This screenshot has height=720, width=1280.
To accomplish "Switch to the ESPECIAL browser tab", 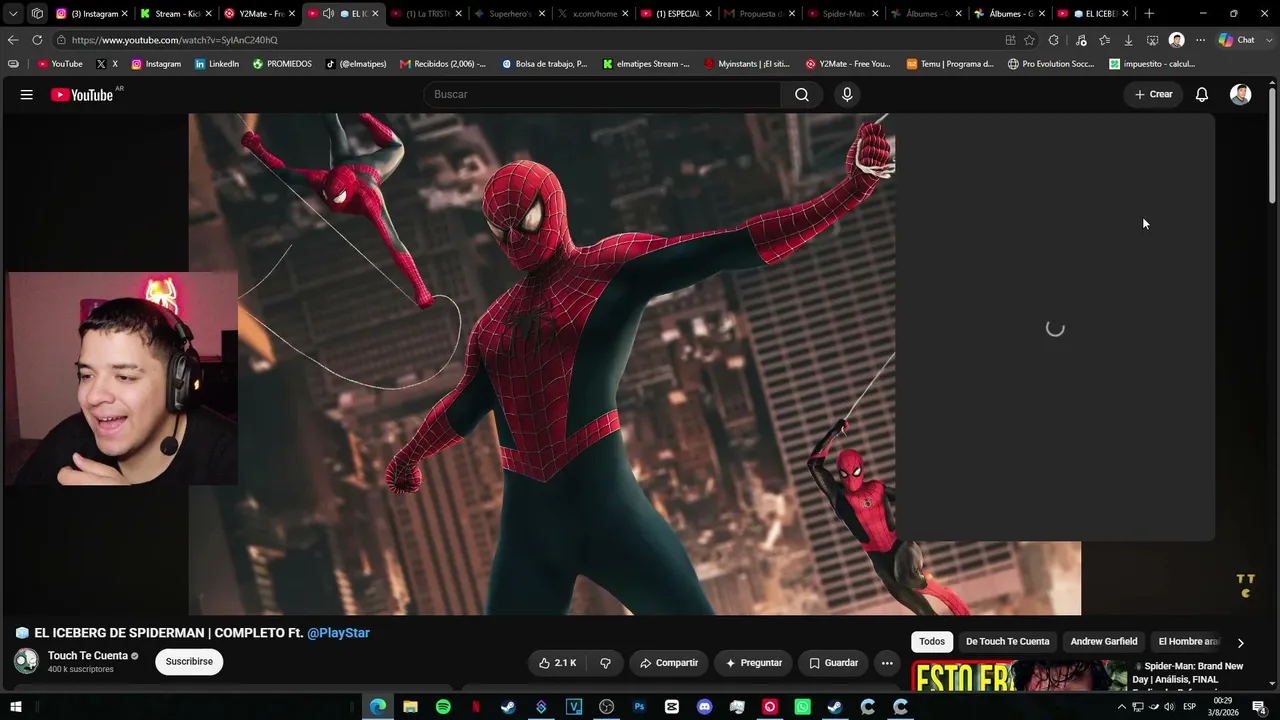I will (x=677, y=14).
